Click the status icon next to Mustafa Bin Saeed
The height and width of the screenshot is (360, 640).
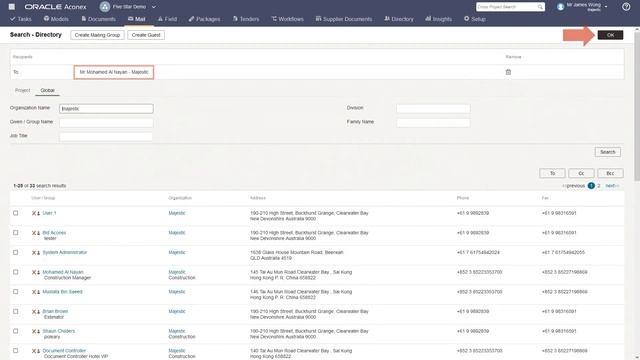click(36, 292)
